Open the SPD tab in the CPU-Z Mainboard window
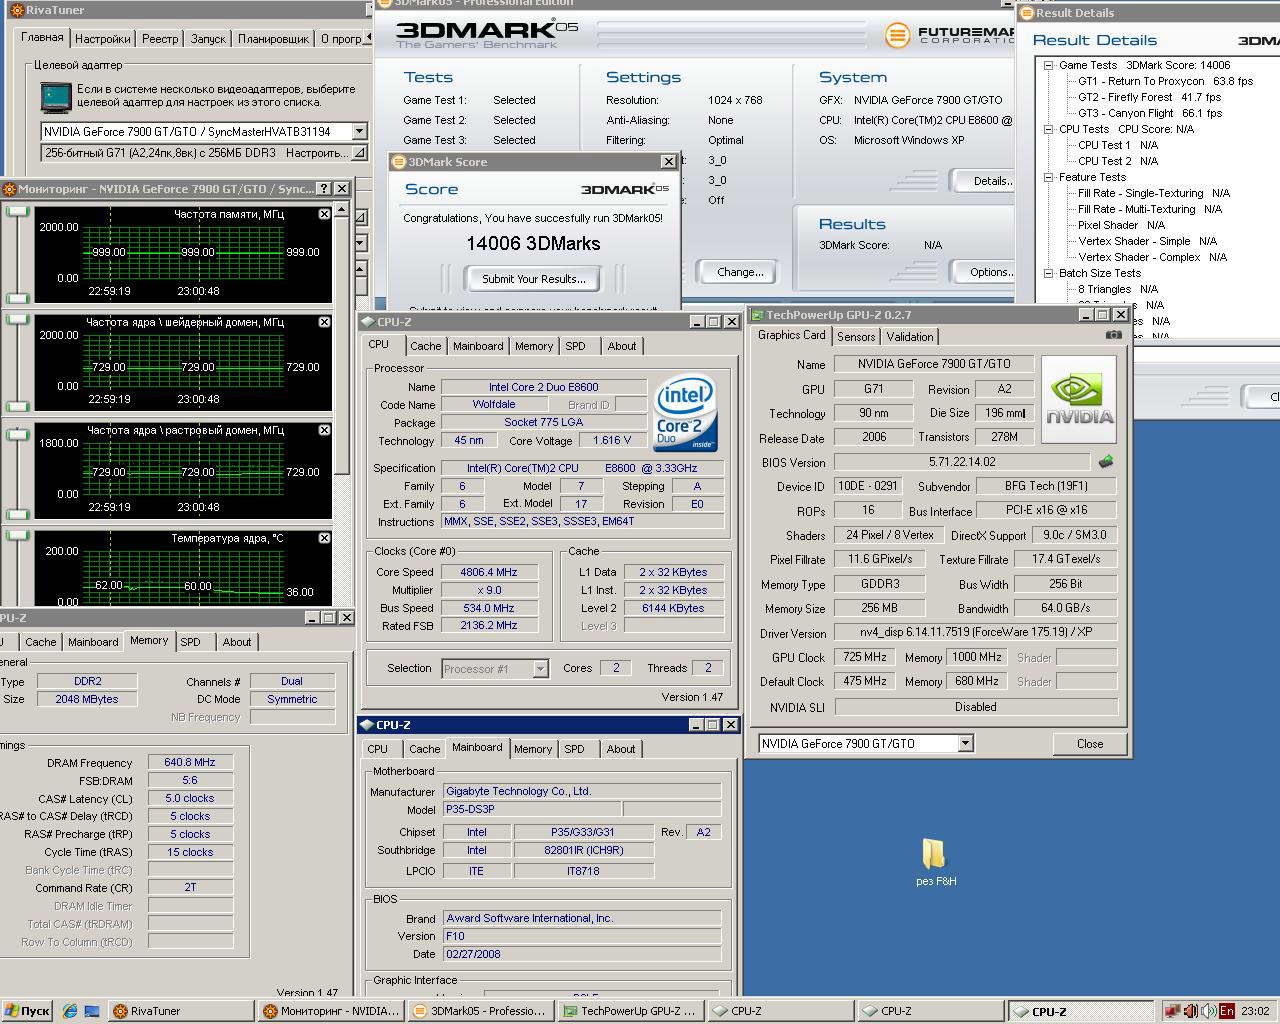 click(x=574, y=749)
